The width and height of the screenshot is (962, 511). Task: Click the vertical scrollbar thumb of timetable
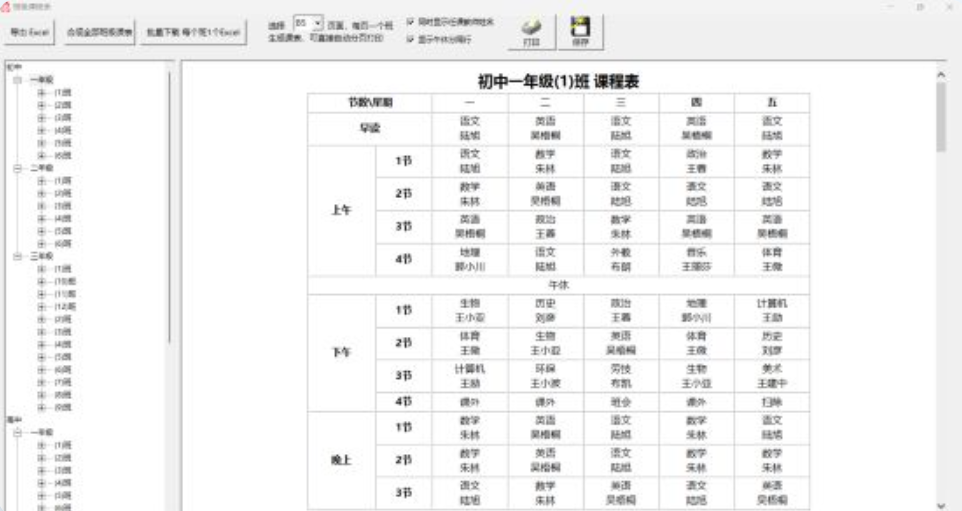[940, 115]
